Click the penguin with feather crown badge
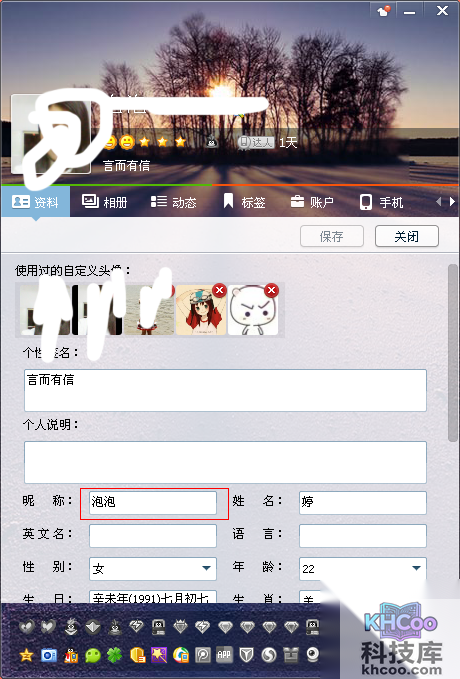Screen dimensions: 460x679 coord(71,627)
